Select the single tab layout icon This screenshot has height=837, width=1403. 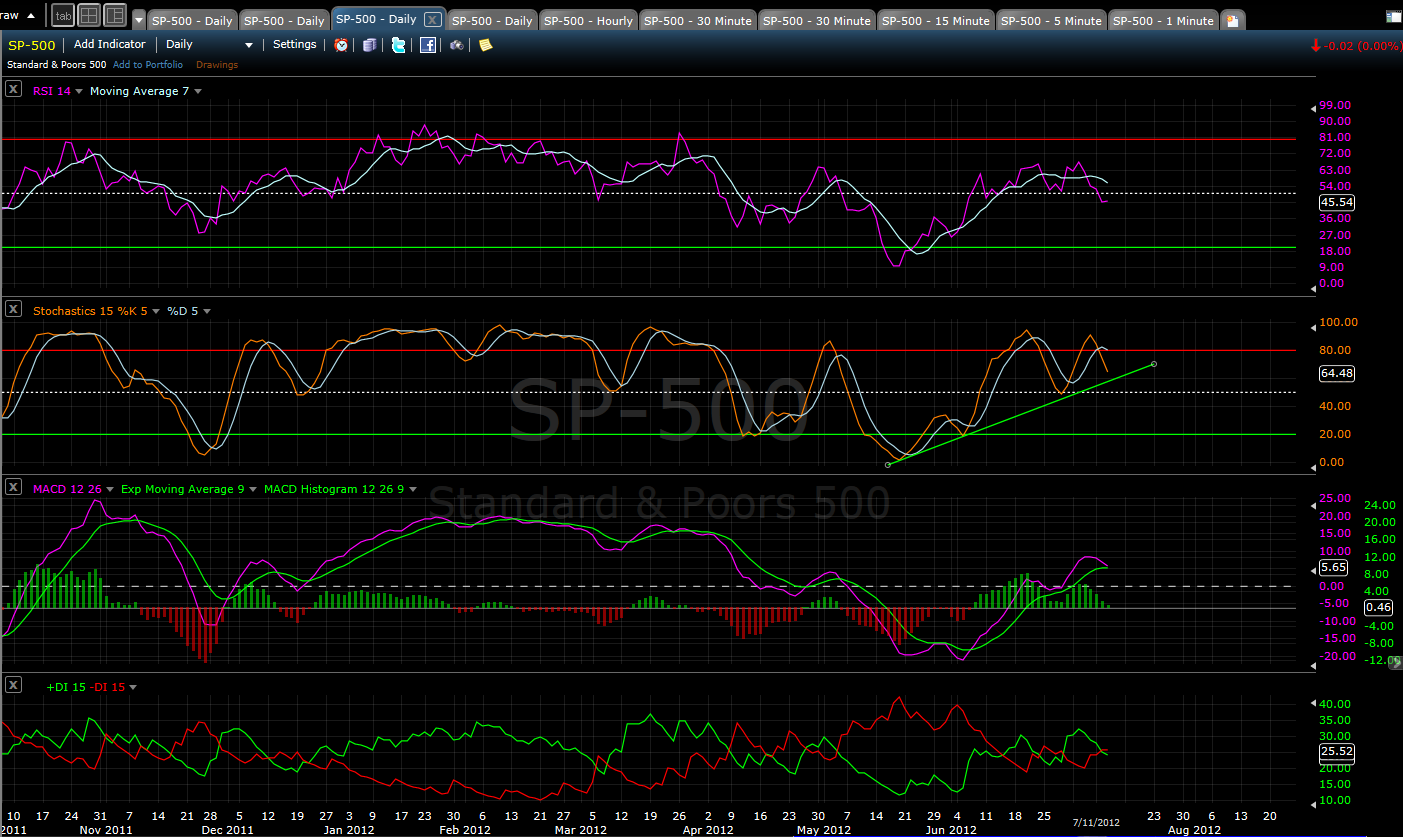[x=63, y=15]
